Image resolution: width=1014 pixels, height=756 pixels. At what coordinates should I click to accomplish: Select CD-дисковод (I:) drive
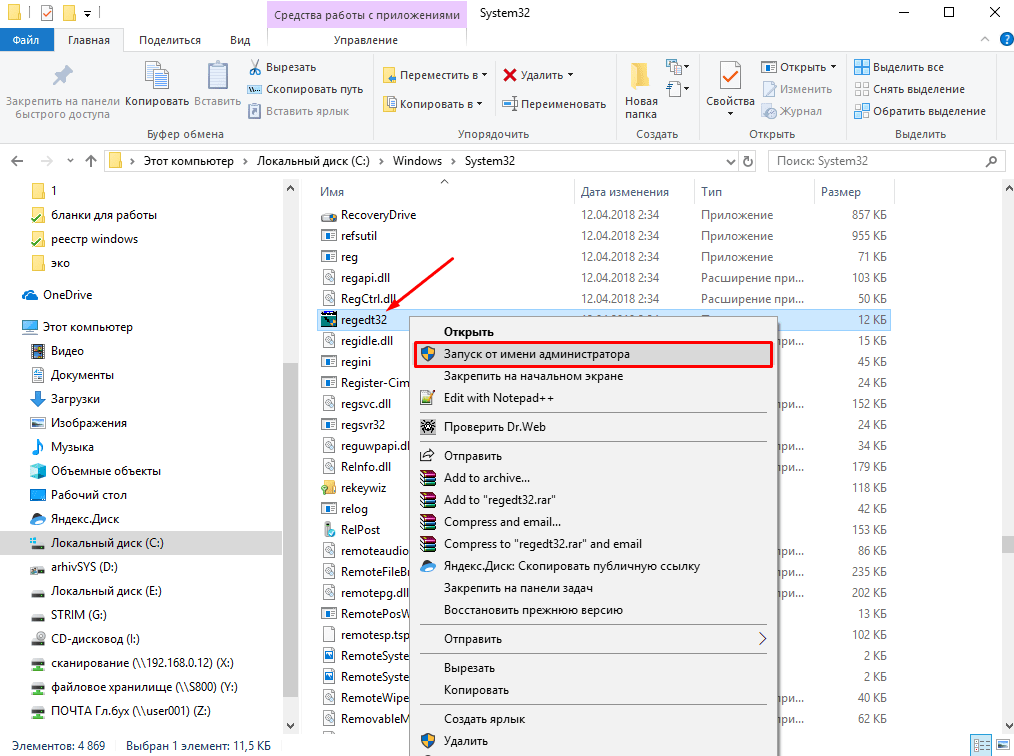(85, 639)
